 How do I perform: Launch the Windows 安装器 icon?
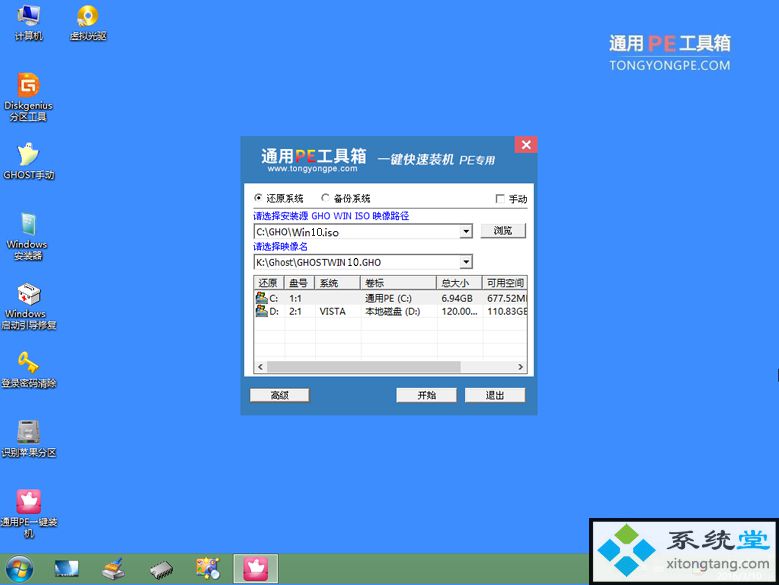pyautogui.click(x=27, y=236)
